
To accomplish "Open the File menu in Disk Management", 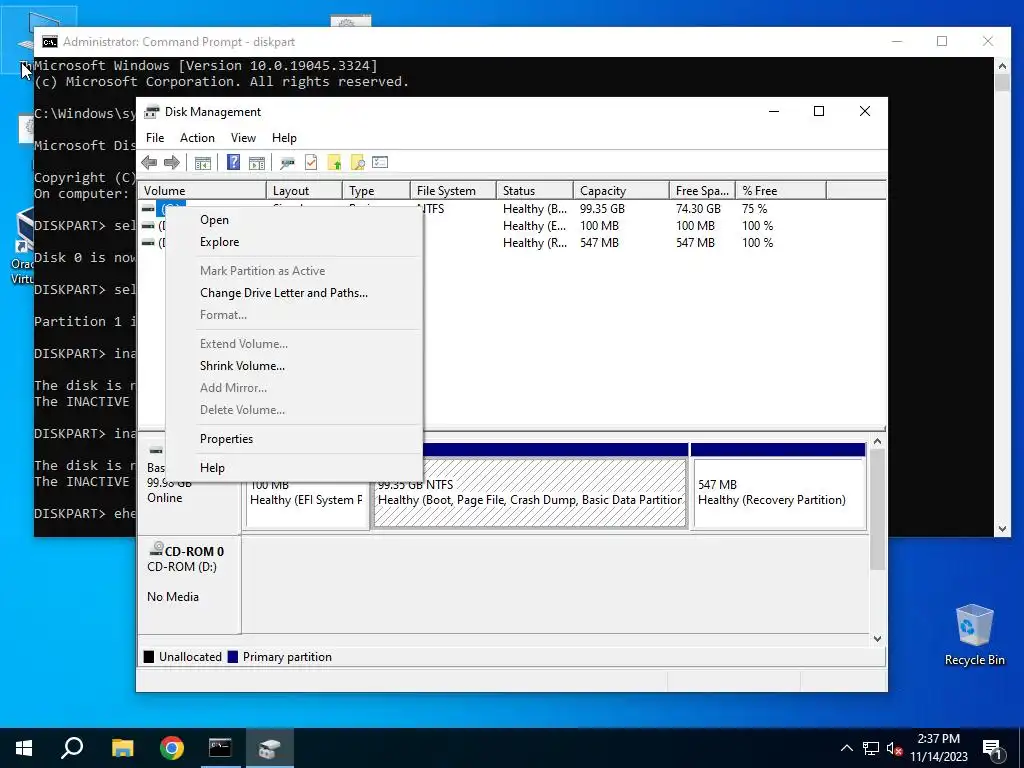I will pyautogui.click(x=155, y=138).
